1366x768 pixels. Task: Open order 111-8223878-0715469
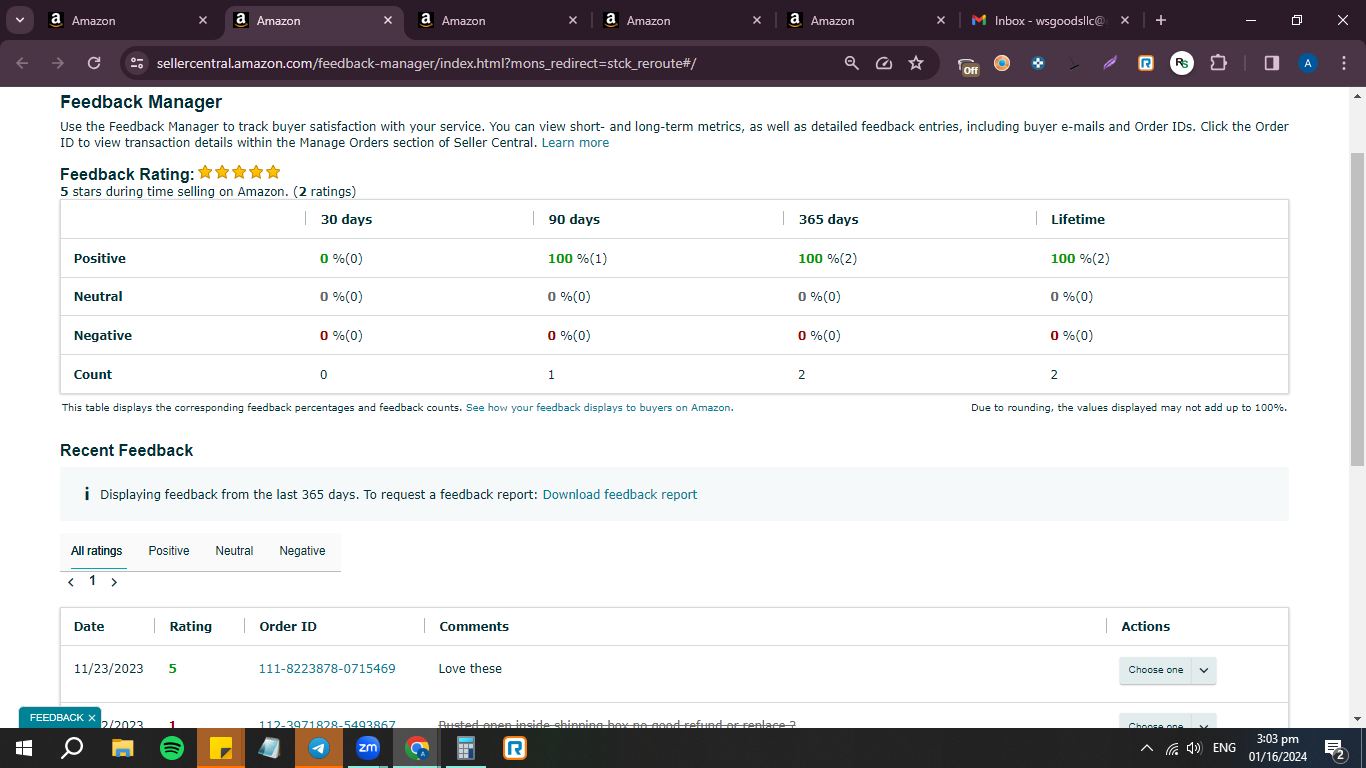(327, 669)
